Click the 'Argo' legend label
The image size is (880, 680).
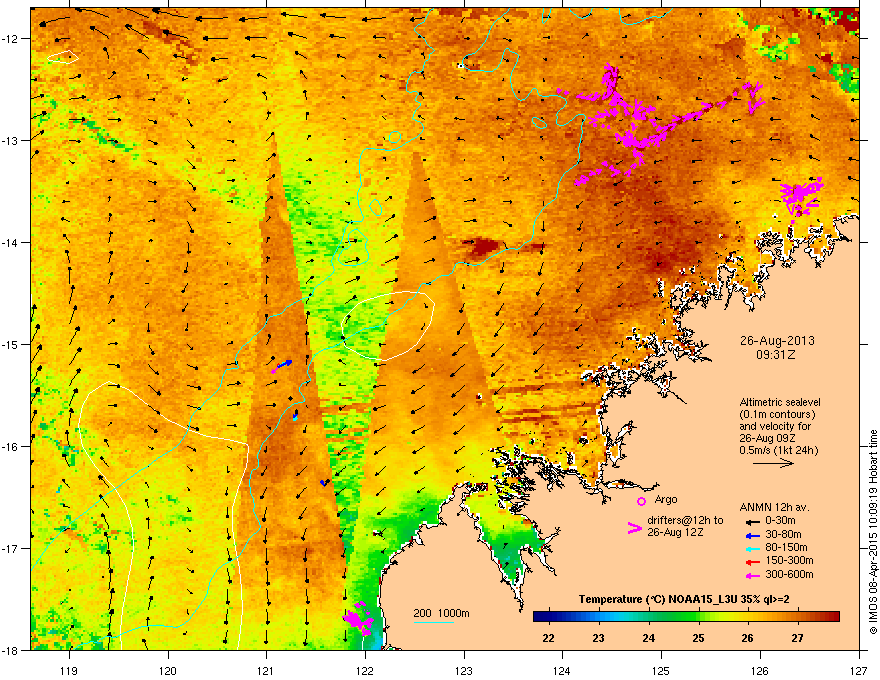(x=666, y=499)
